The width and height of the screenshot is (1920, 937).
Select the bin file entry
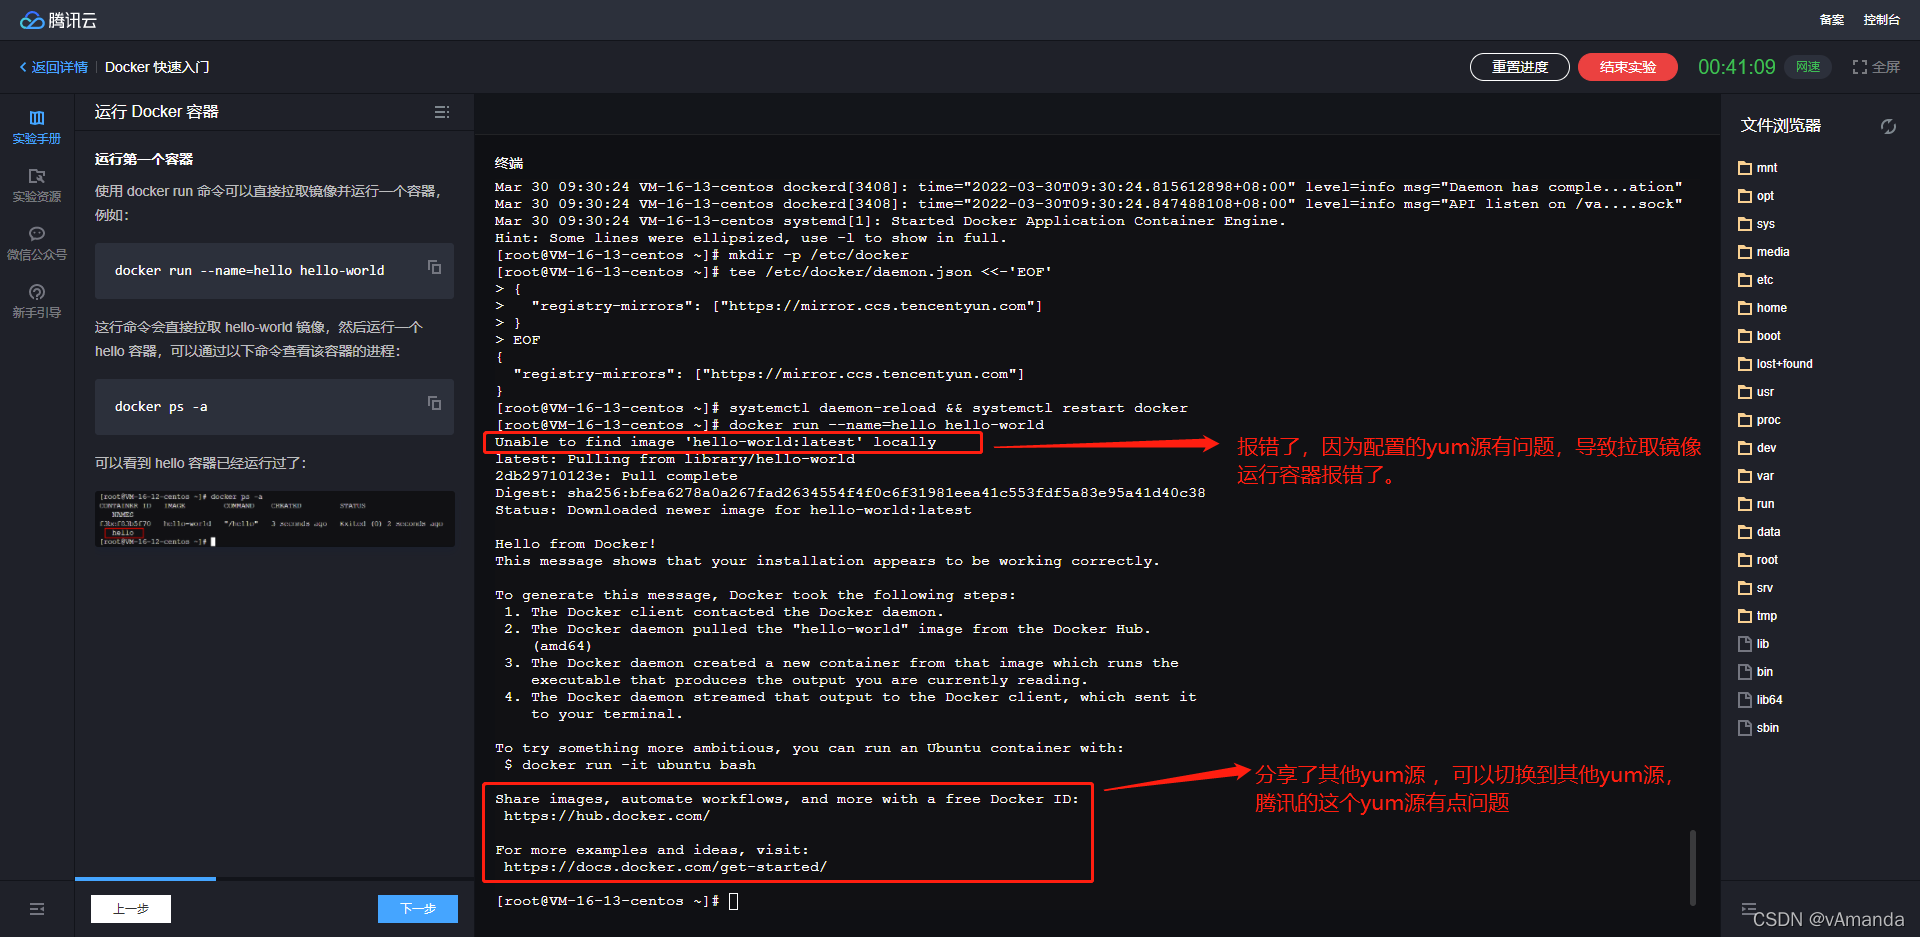click(1755, 672)
